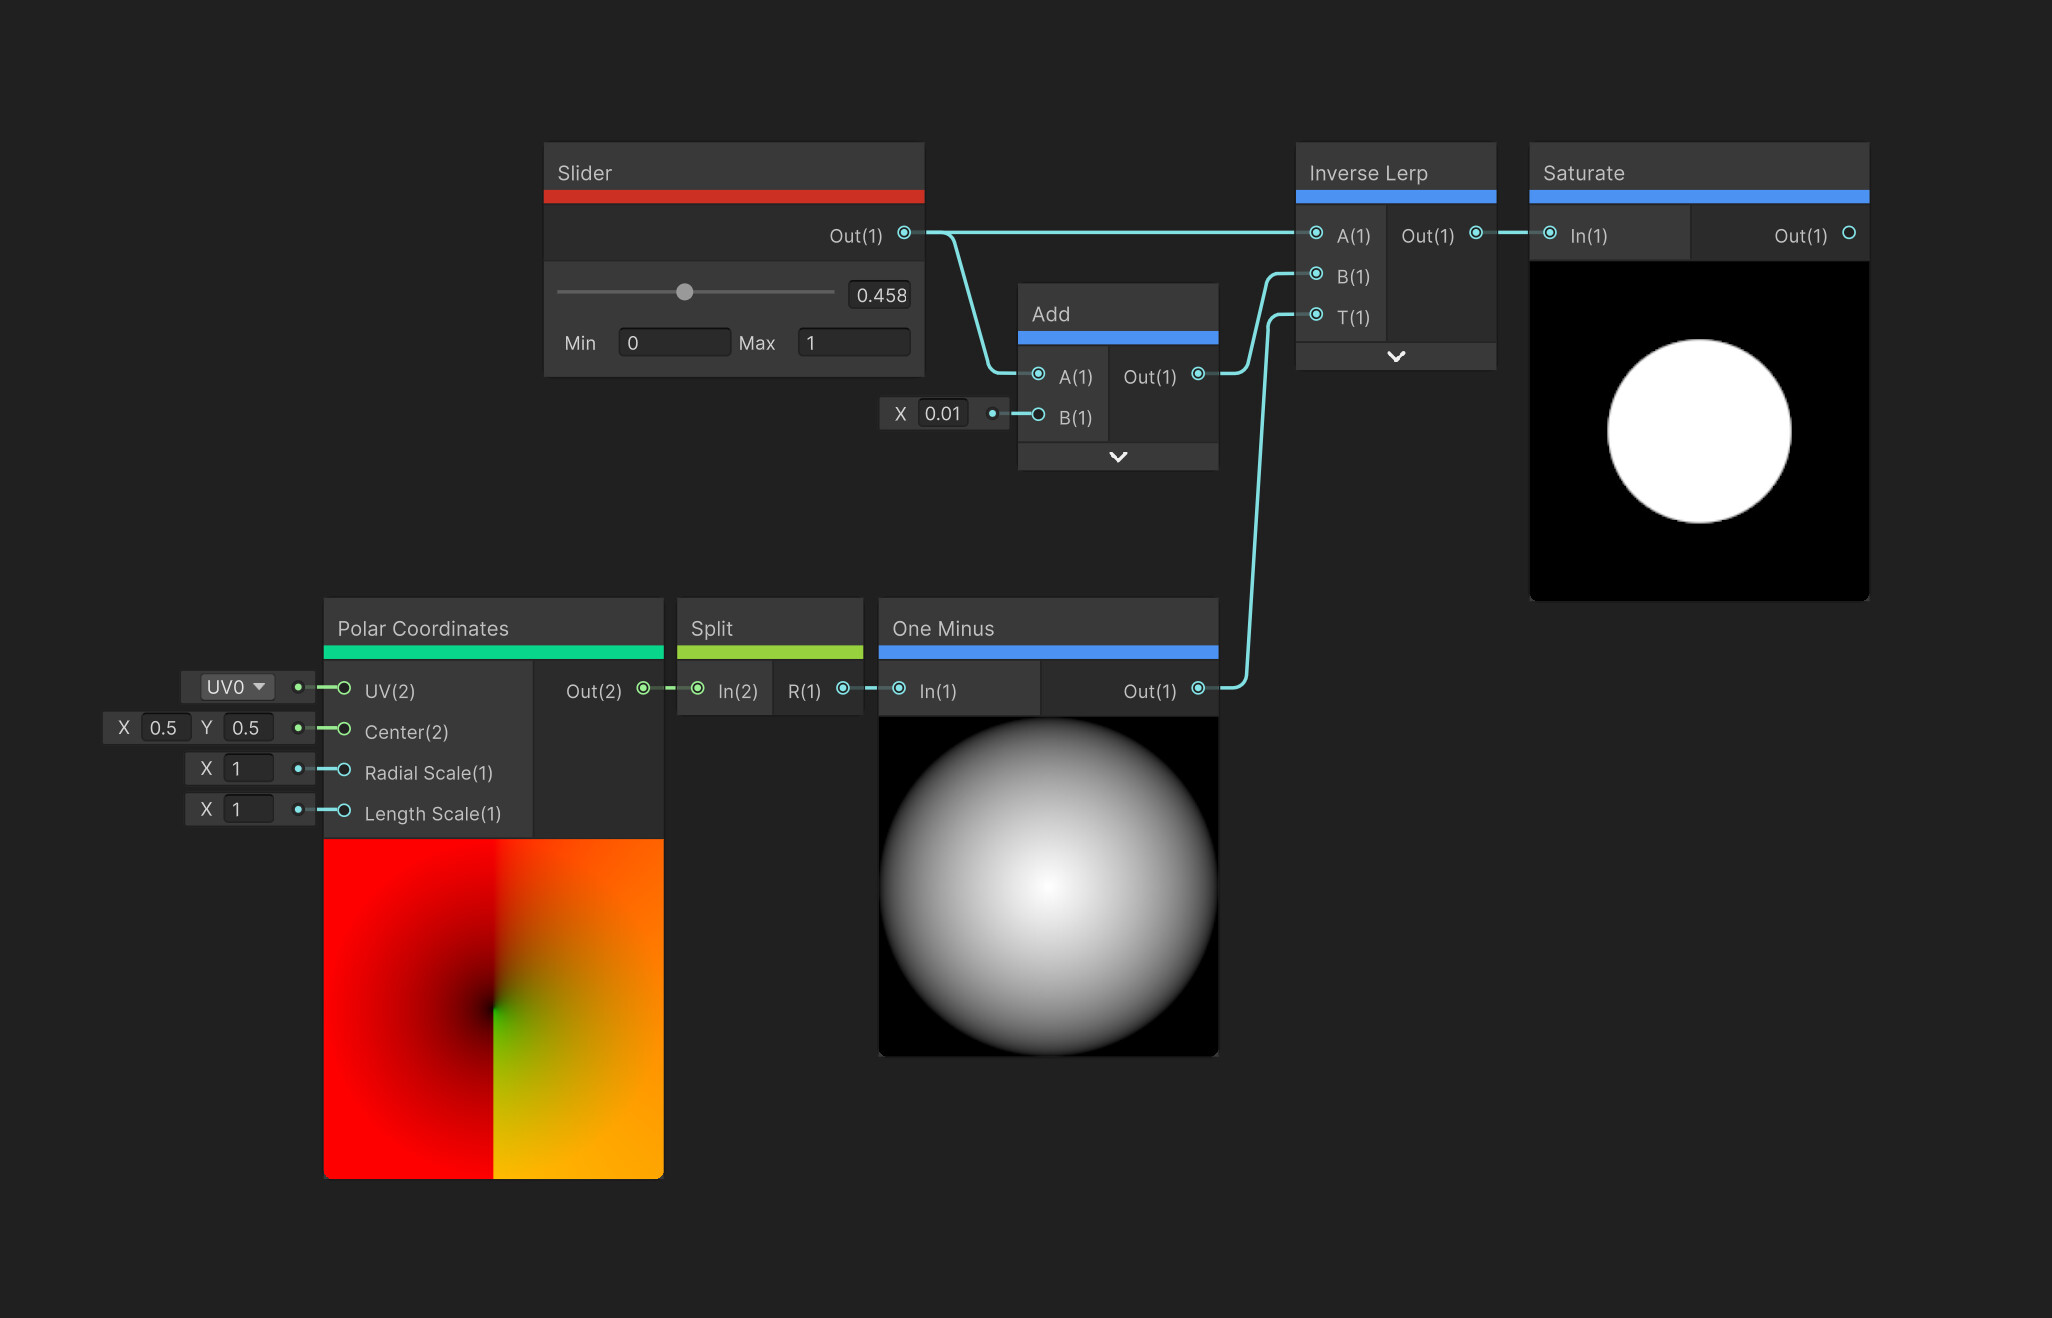Viewport: 2052px width, 1318px height.
Task: Click the UV(2) input port on Polar Coordinates
Action: pos(344,688)
